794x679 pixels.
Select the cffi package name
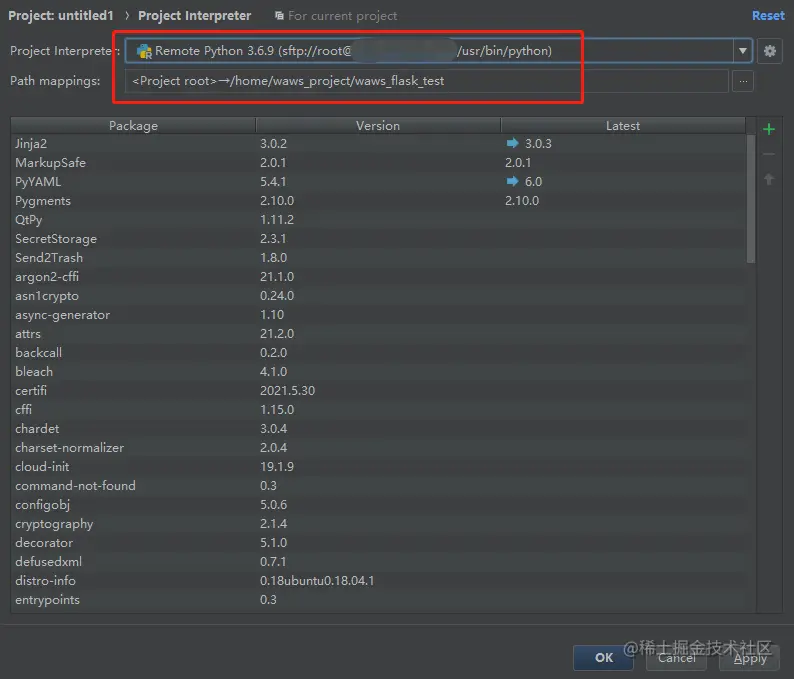pyautogui.click(x=23, y=409)
